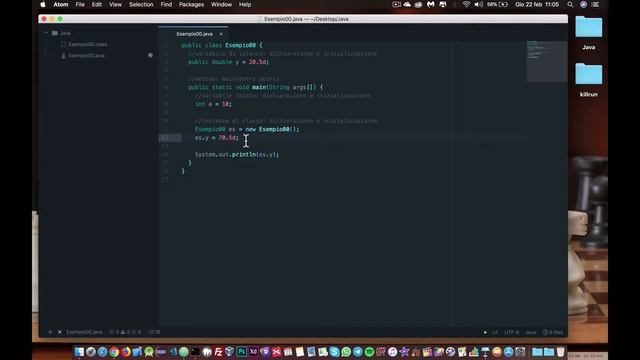Click 'public double y = 20.5d;' line
This screenshot has width=640, height=360.
pos(228,62)
